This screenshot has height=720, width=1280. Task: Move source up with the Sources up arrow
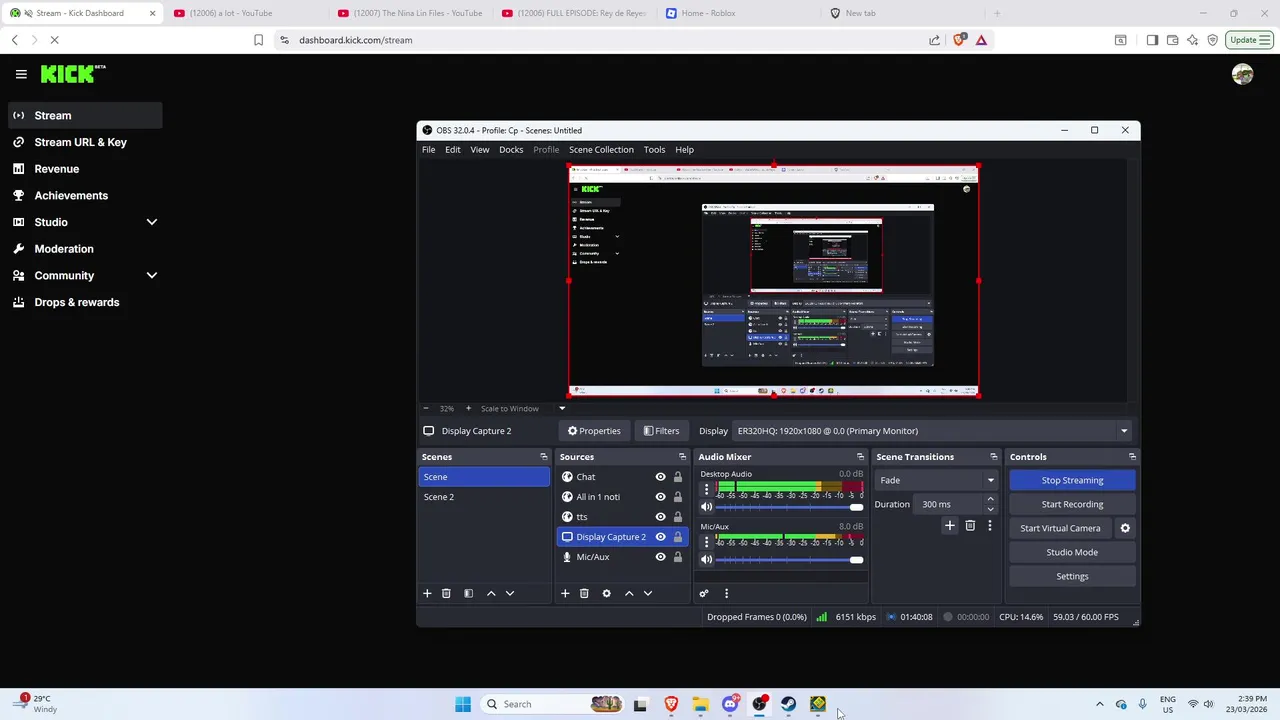pyautogui.click(x=629, y=593)
